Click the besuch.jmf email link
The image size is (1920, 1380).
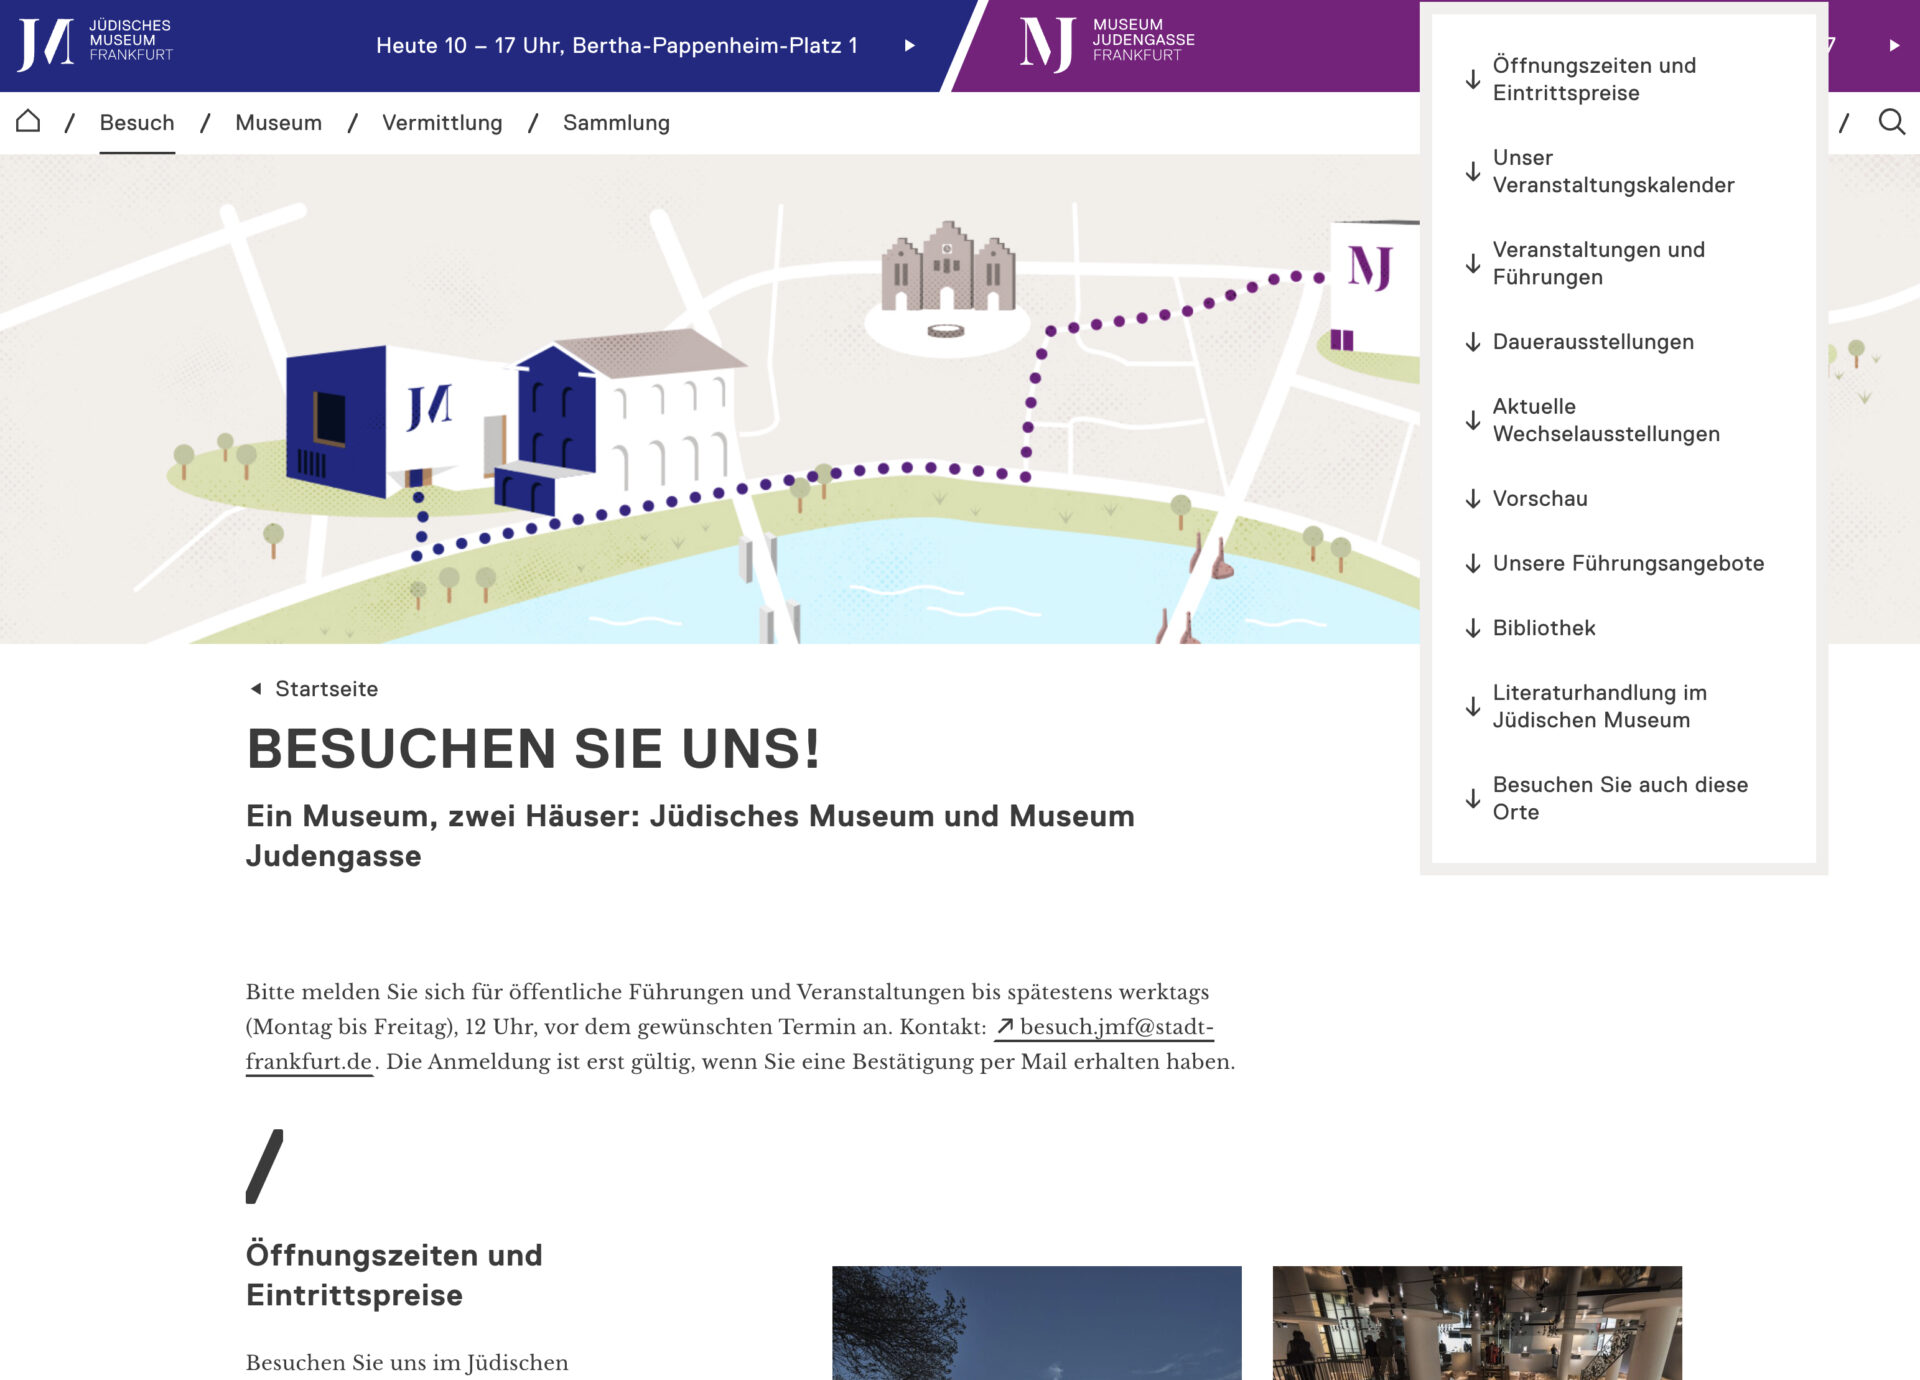coord(1115,1027)
